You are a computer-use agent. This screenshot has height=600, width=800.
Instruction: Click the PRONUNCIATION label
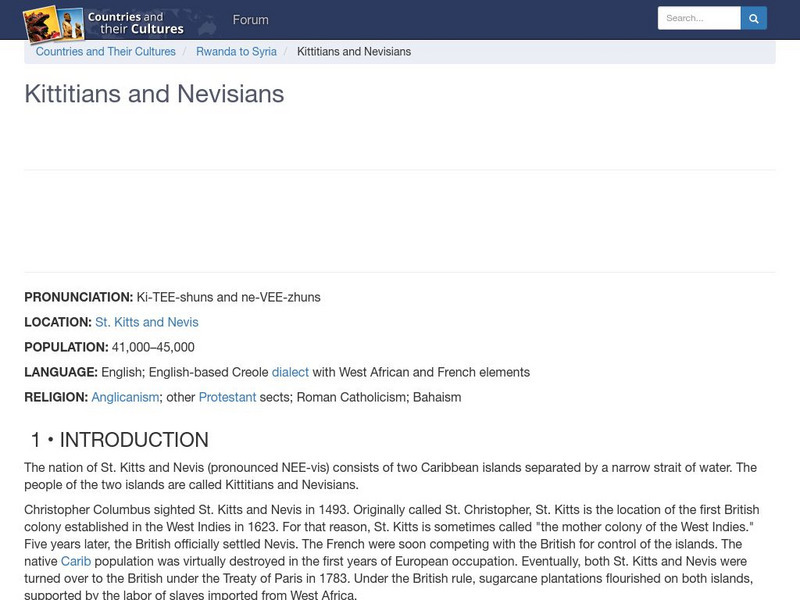coord(79,297)
